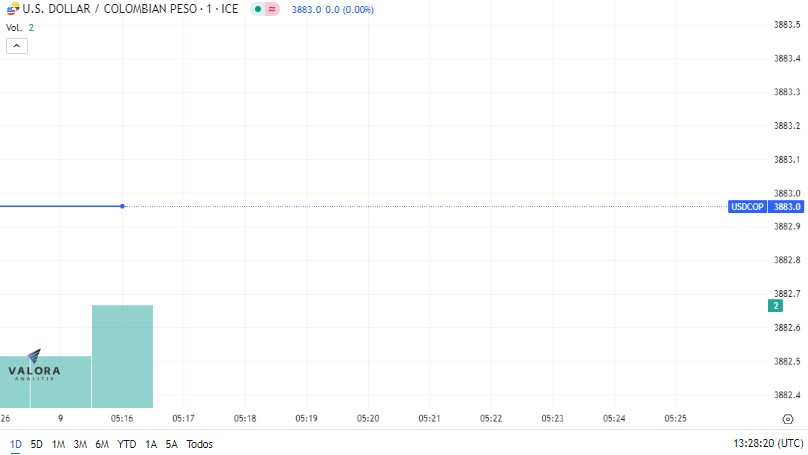This screenshot has width=808, height=455.
Task: Show all data with Todos
Action: tap(200, 444)
